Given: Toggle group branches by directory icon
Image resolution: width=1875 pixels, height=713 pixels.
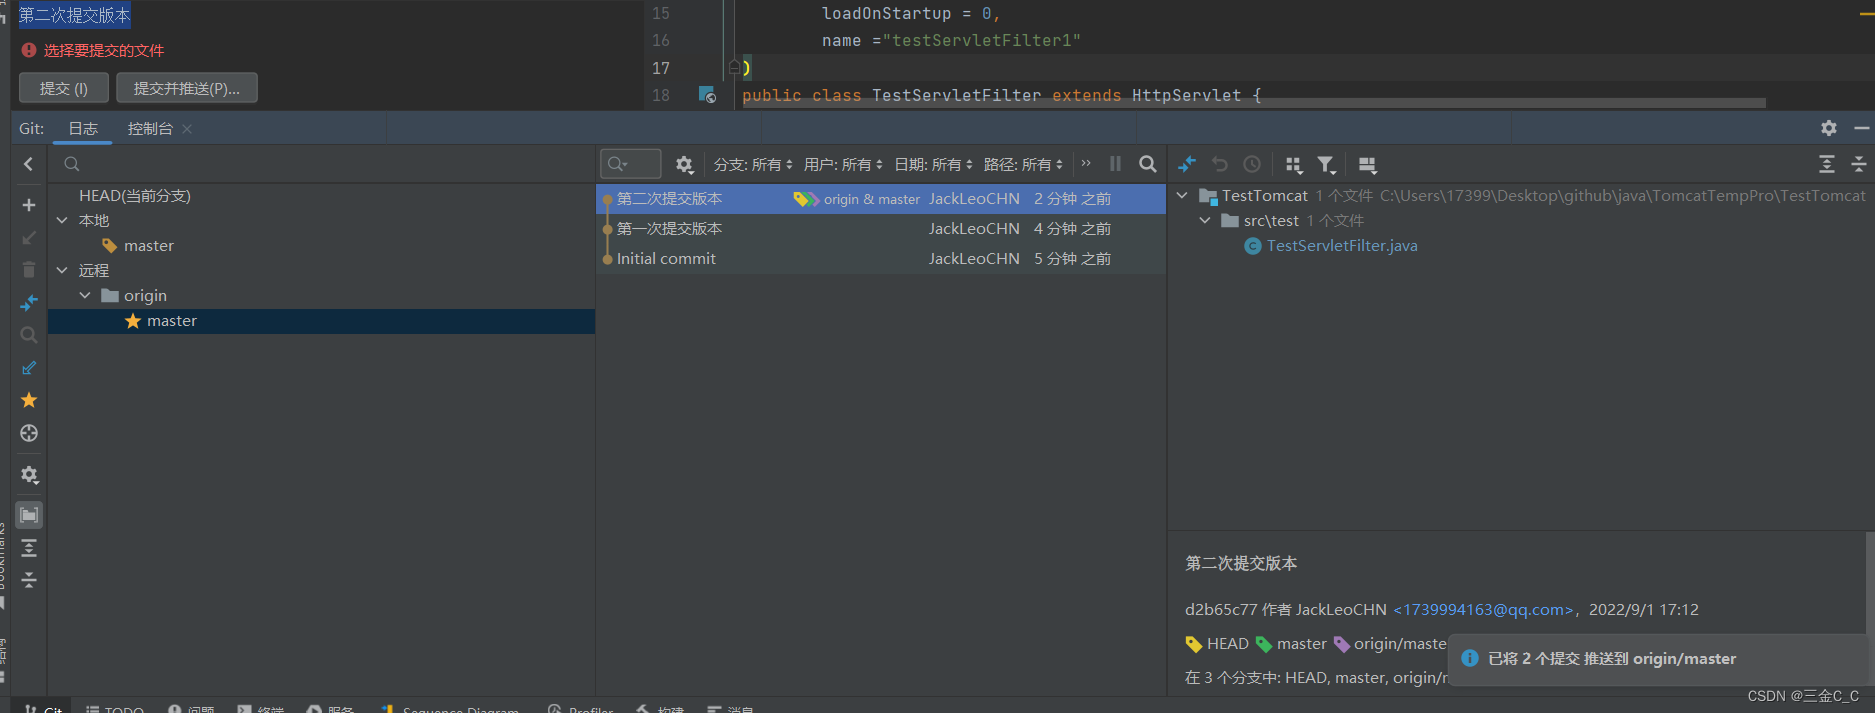Looking at the screenshot, I should coord(29,515).
